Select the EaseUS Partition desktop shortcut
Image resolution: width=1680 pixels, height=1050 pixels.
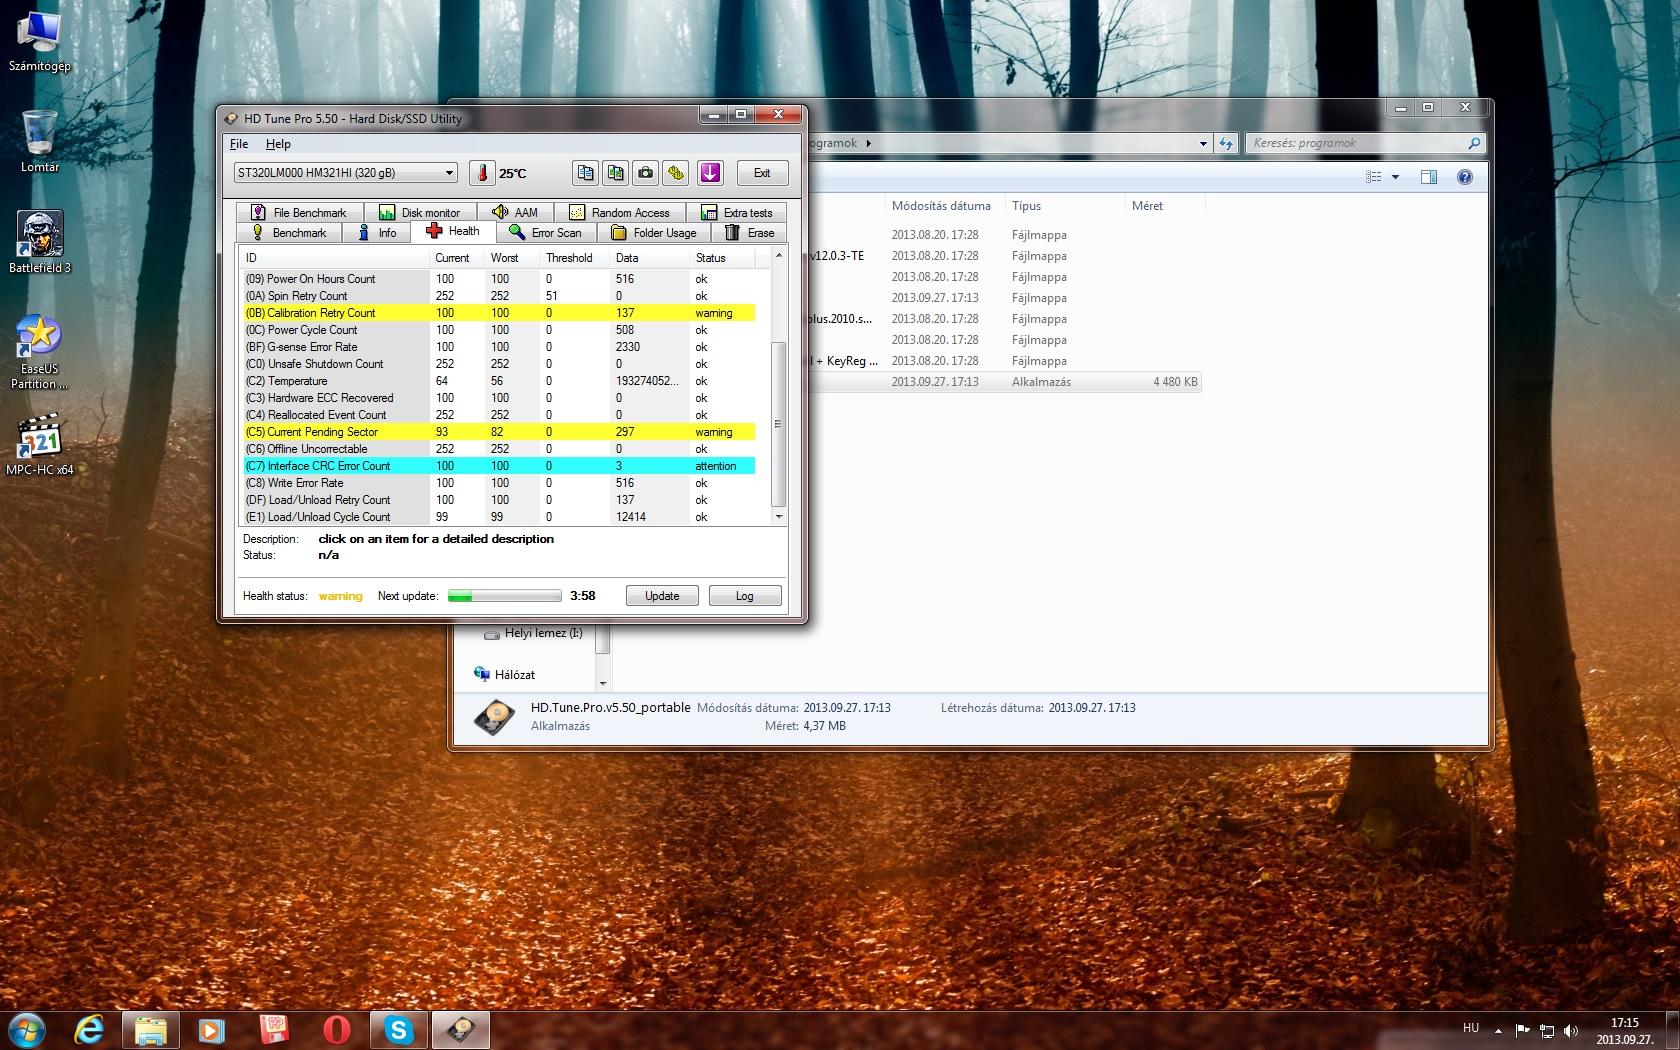[x=40, y=352]
